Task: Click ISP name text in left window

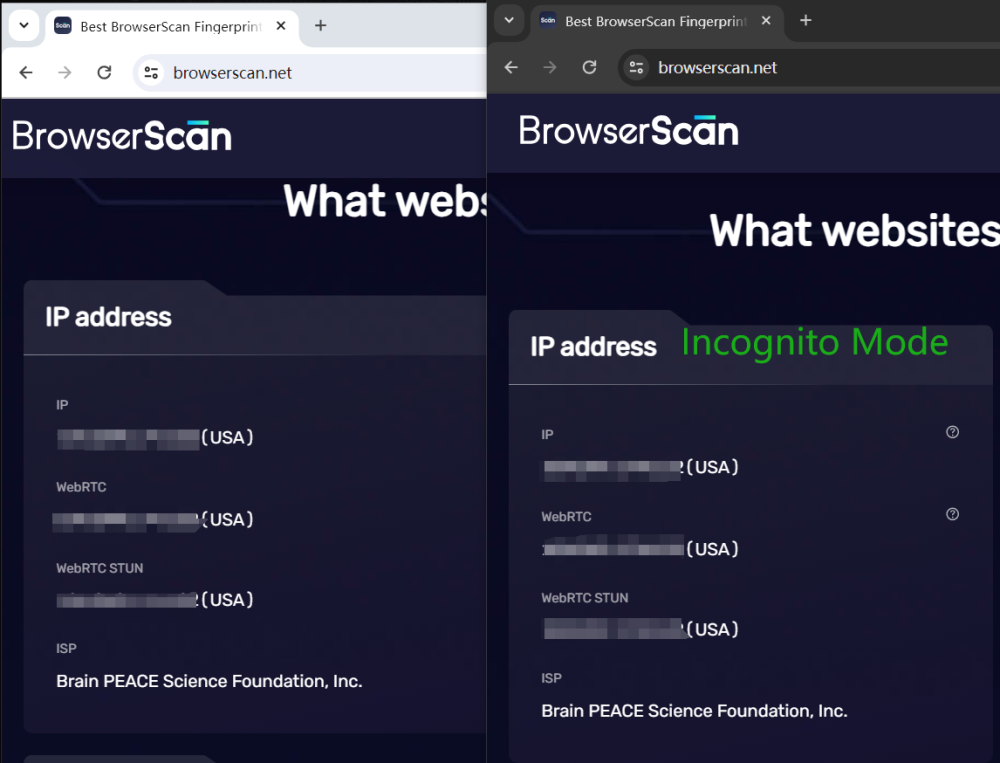Action: pos(209,681)
